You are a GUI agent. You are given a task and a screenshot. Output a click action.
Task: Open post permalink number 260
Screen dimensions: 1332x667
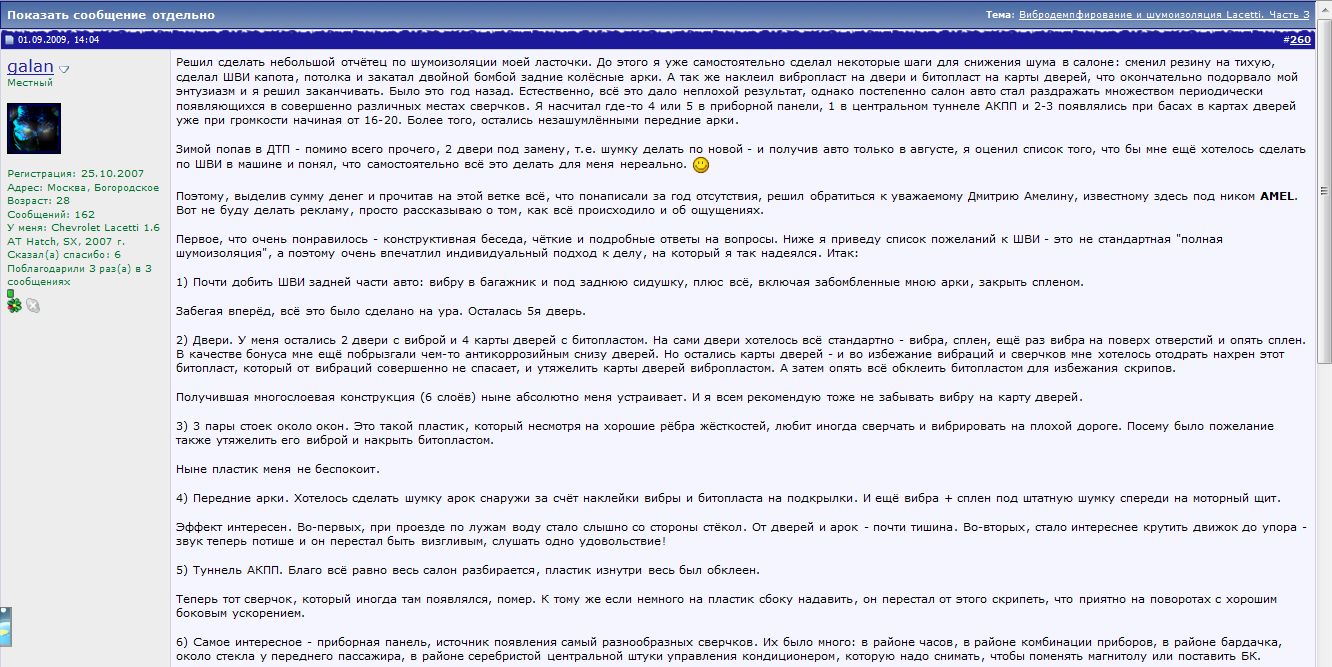coord(1299,40)
